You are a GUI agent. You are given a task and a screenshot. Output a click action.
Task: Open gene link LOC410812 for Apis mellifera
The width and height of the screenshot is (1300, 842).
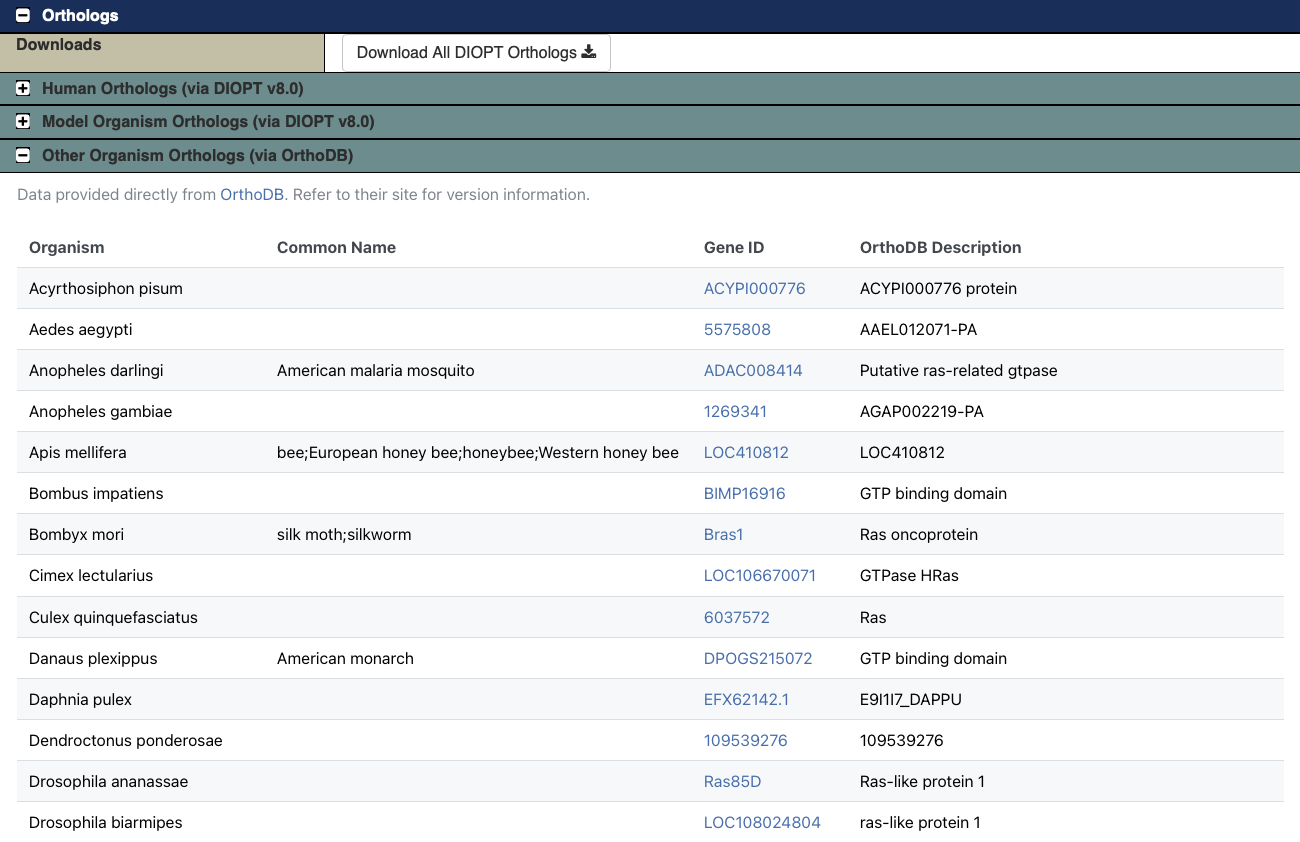click(746, 452)
